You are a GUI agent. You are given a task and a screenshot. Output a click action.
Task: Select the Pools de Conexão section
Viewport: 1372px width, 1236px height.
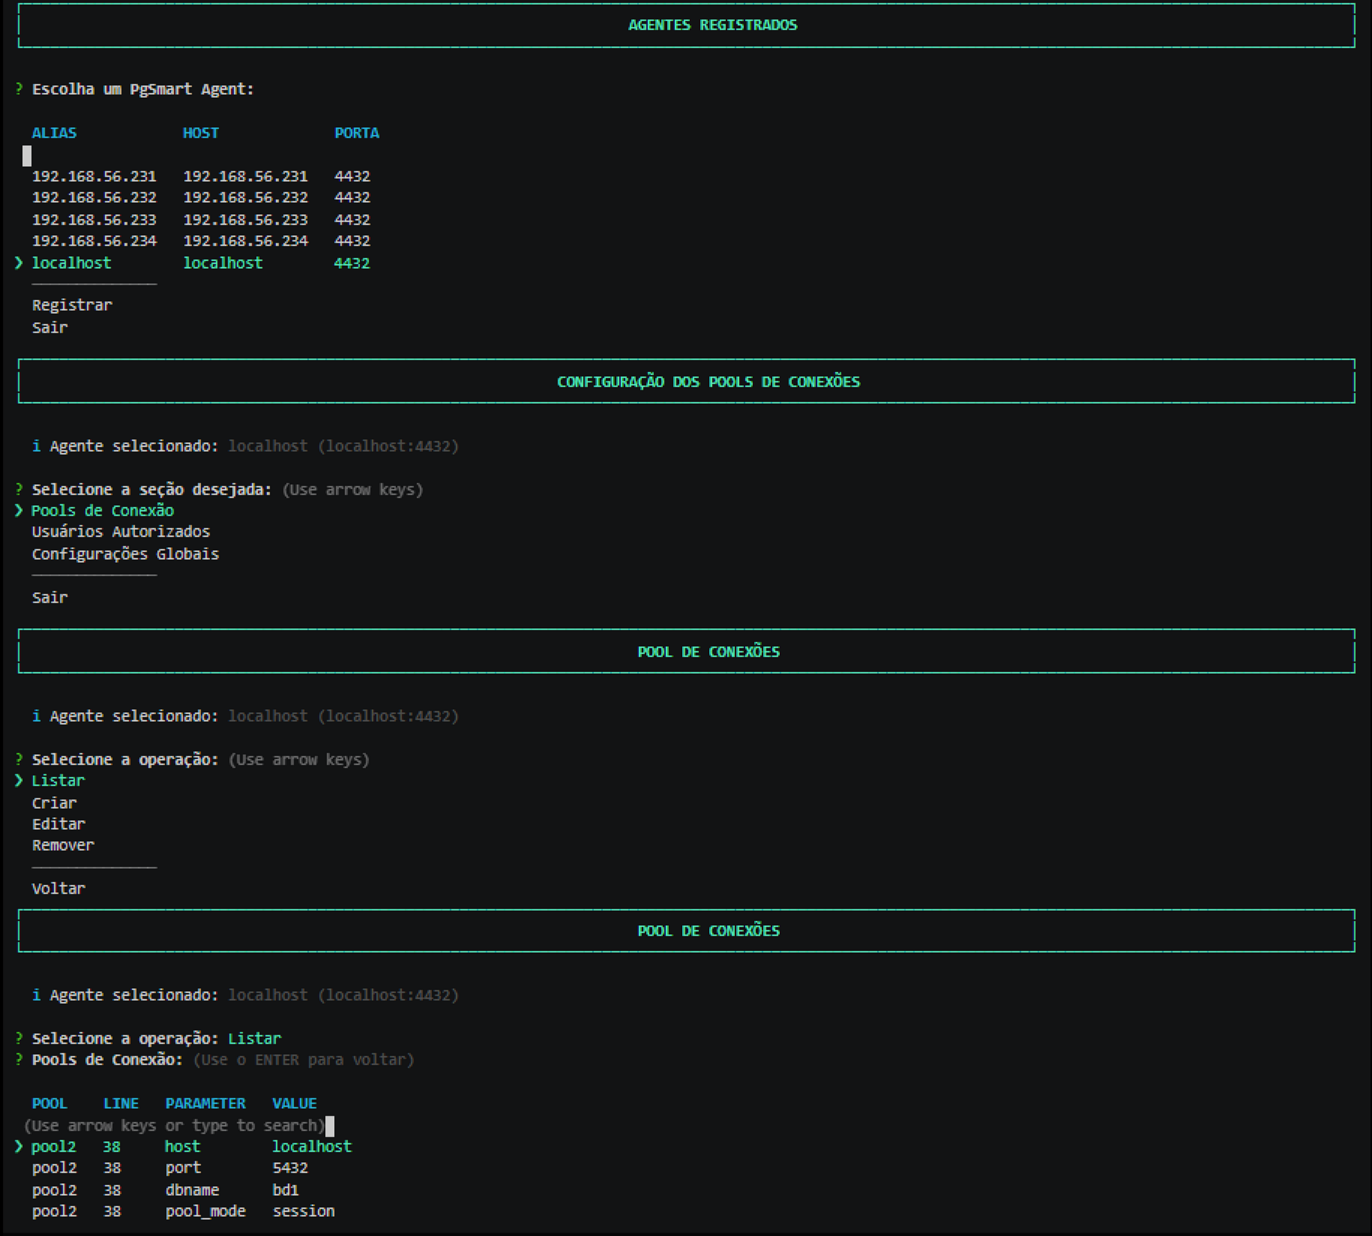[x=102, y=510]
